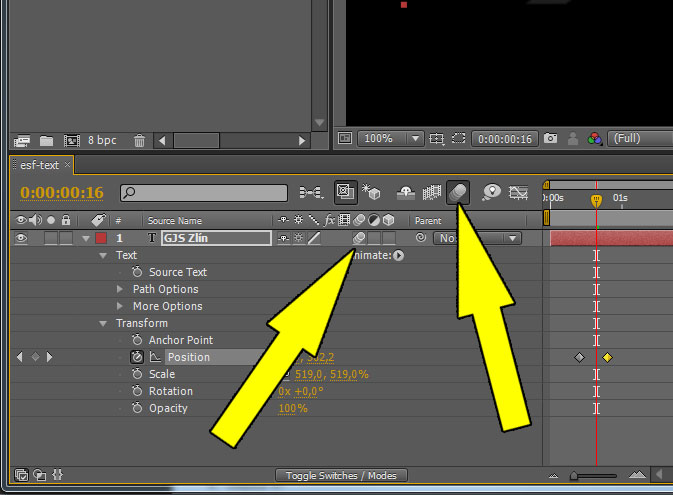Viewport: 673px width, 495px height.
Task: Click the timeline zoom slider
Action: 594,475
